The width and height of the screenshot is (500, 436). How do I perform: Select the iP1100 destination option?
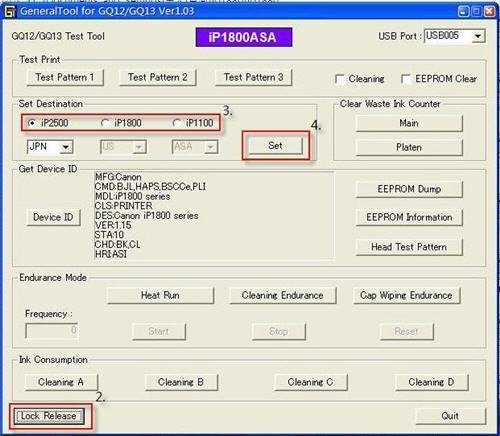click(x=177, y=123)
